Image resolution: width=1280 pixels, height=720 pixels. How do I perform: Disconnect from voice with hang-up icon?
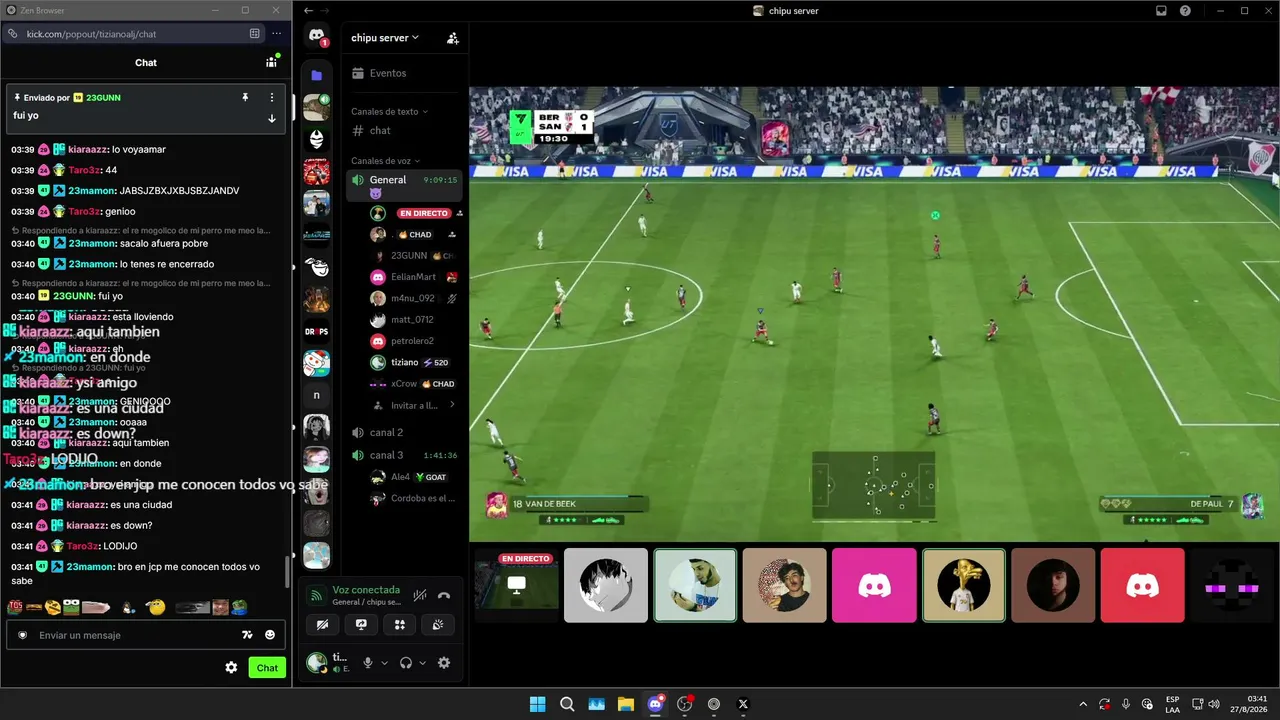(444, 595)
